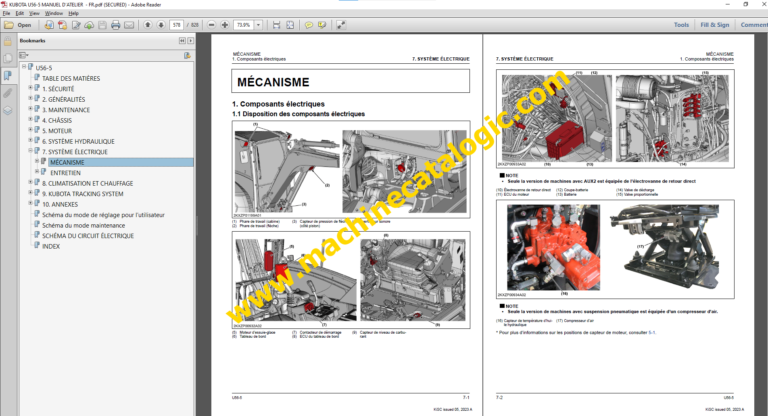Image resolution: width=768 pixels, height=416 pixels.
Task: Select the MÉCANISME bookmark
Action: click(x=67, y=162)
